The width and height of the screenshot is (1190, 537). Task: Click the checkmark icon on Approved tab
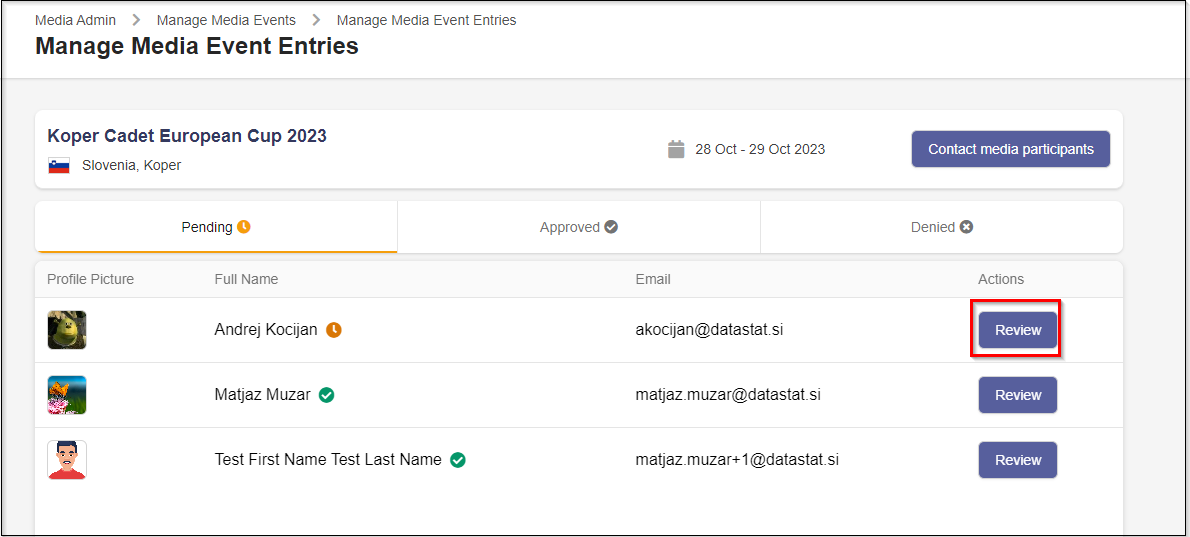(x=611, y=227)
